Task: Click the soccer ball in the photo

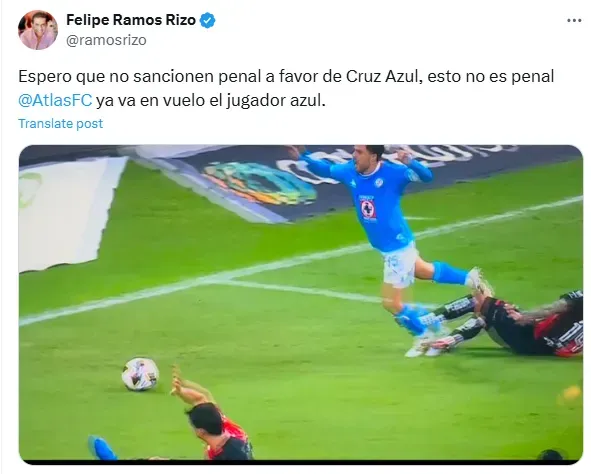Action: 140,374
